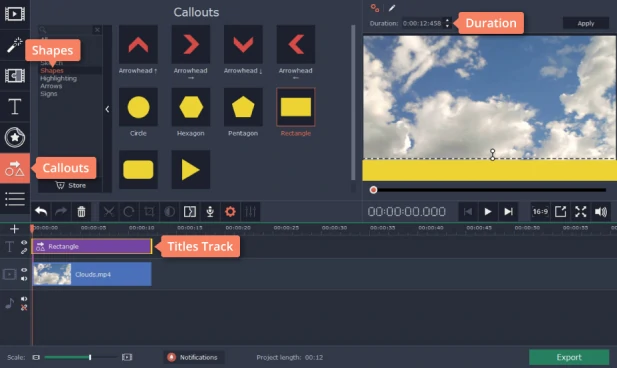
Task: Collapse the callouts category panel chevron
Action: click(107, 109)
